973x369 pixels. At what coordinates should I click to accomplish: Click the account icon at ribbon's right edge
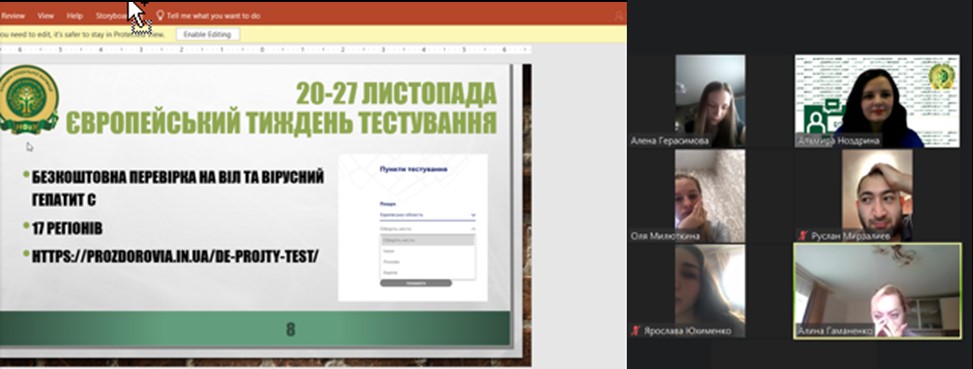(618, 16)
